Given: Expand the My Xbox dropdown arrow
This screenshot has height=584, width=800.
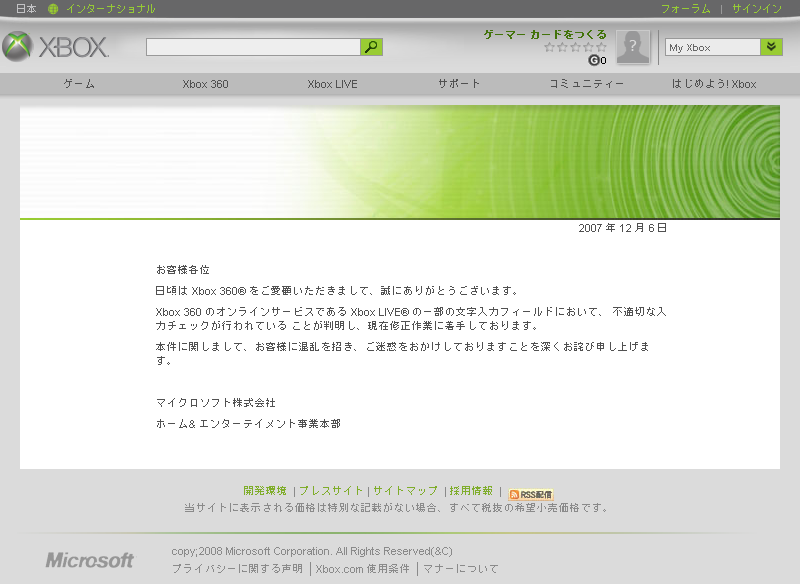Looking at the screenshot, I should 771,47.
